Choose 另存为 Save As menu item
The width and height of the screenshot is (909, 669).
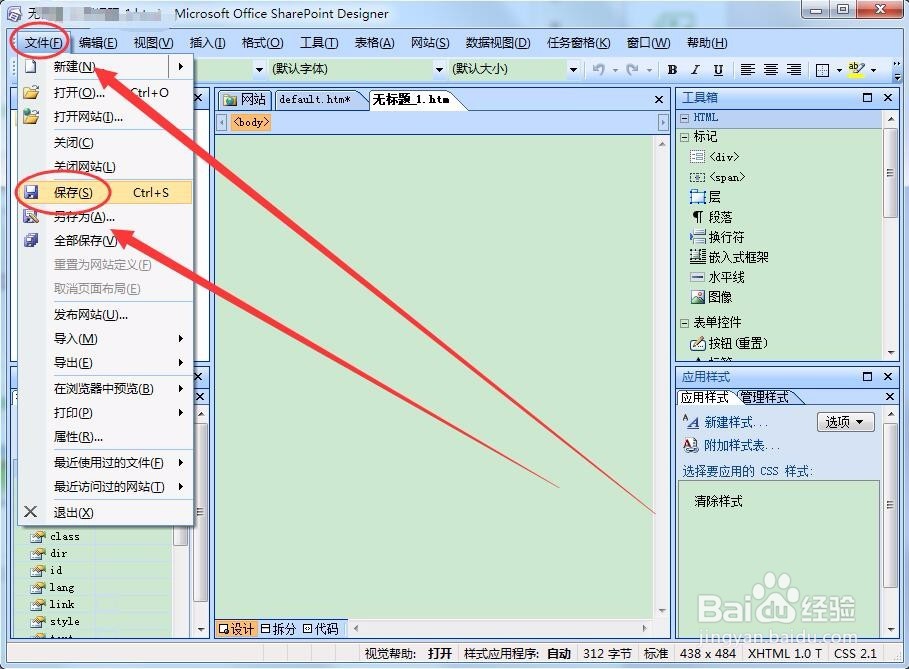[105, 217]
